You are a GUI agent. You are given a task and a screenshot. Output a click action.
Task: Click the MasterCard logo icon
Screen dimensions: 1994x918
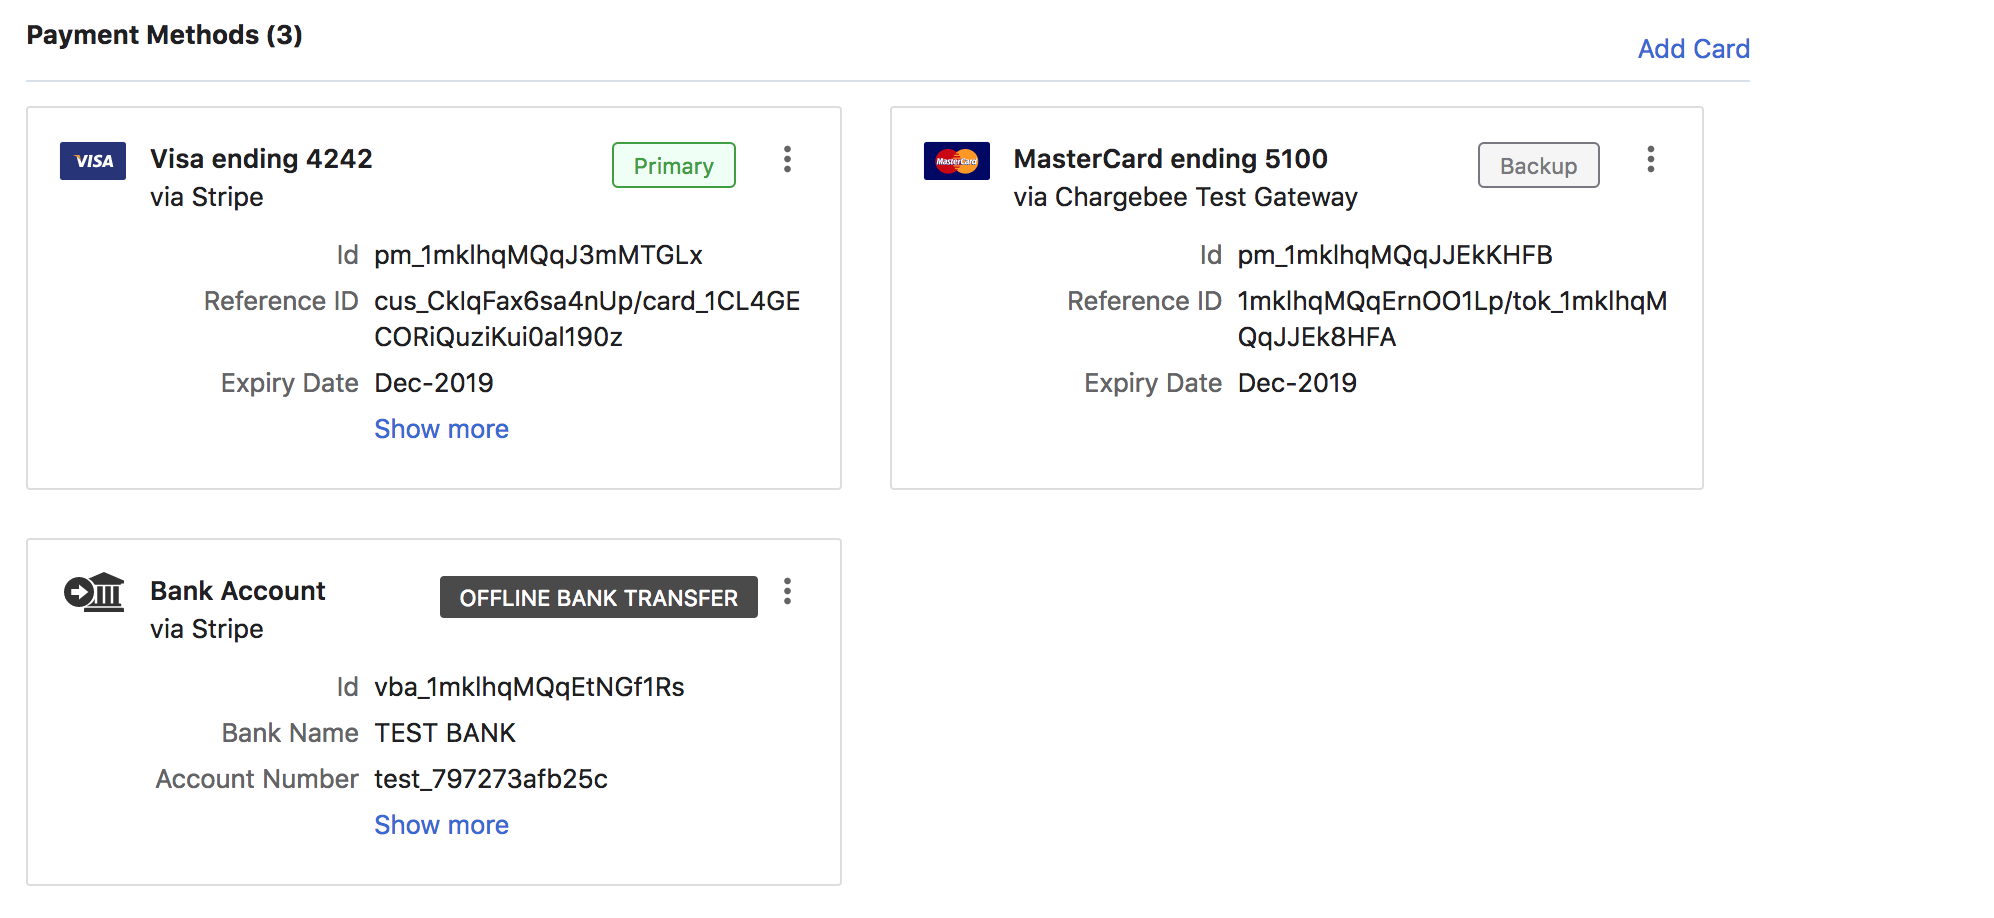(x=956, y=161)
